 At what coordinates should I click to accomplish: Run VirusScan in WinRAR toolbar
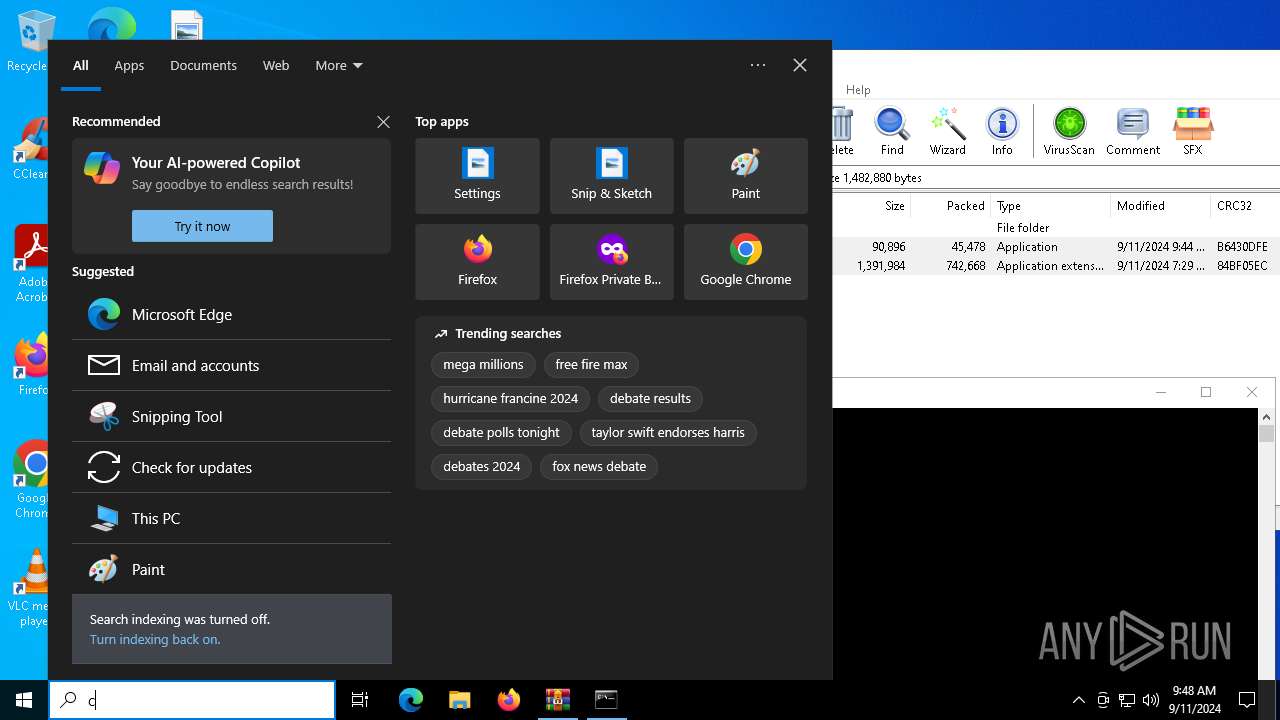click(1069, 132)
